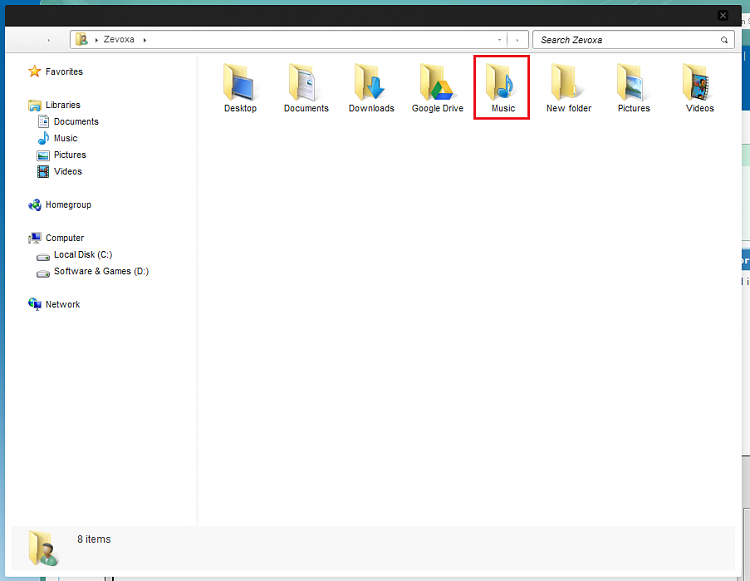Select Computer label in navigation pane
The image size is (750, 581).
click(65, 238)
